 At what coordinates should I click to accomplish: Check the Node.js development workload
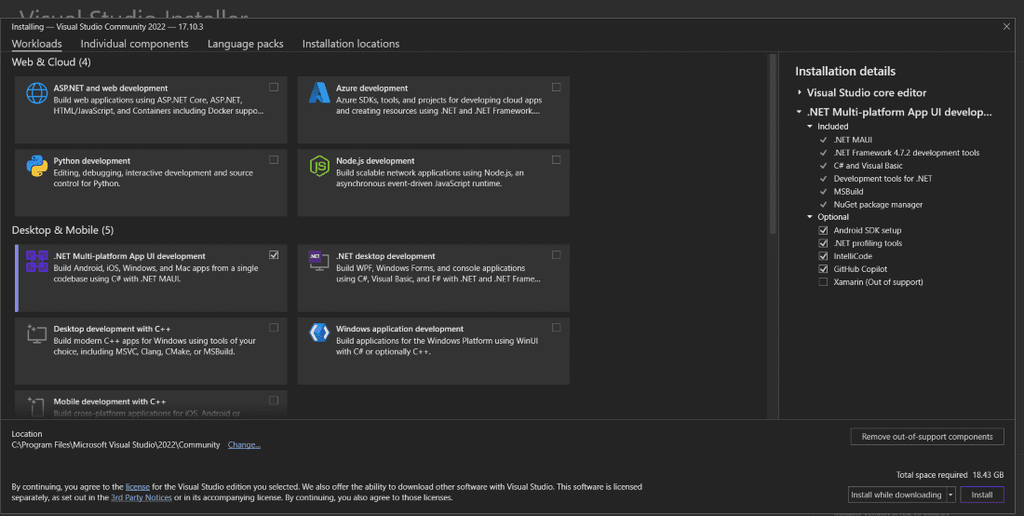click(556, 159)
